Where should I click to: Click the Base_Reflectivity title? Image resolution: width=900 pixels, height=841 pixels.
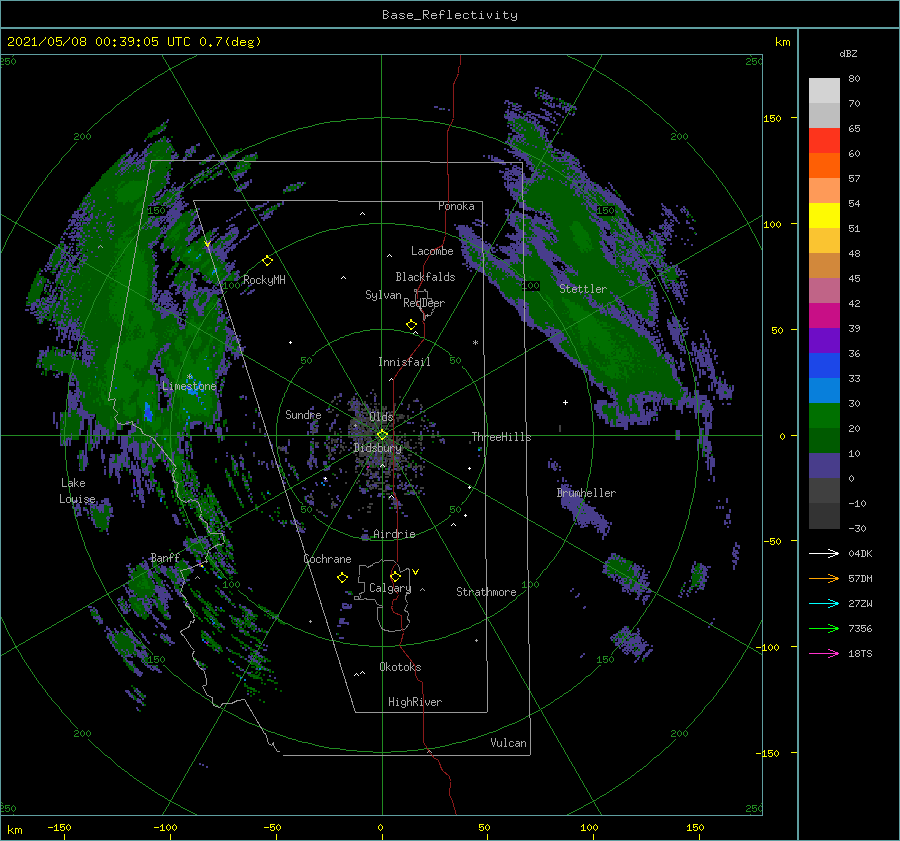pyautogui.click(x=450, y=15)
